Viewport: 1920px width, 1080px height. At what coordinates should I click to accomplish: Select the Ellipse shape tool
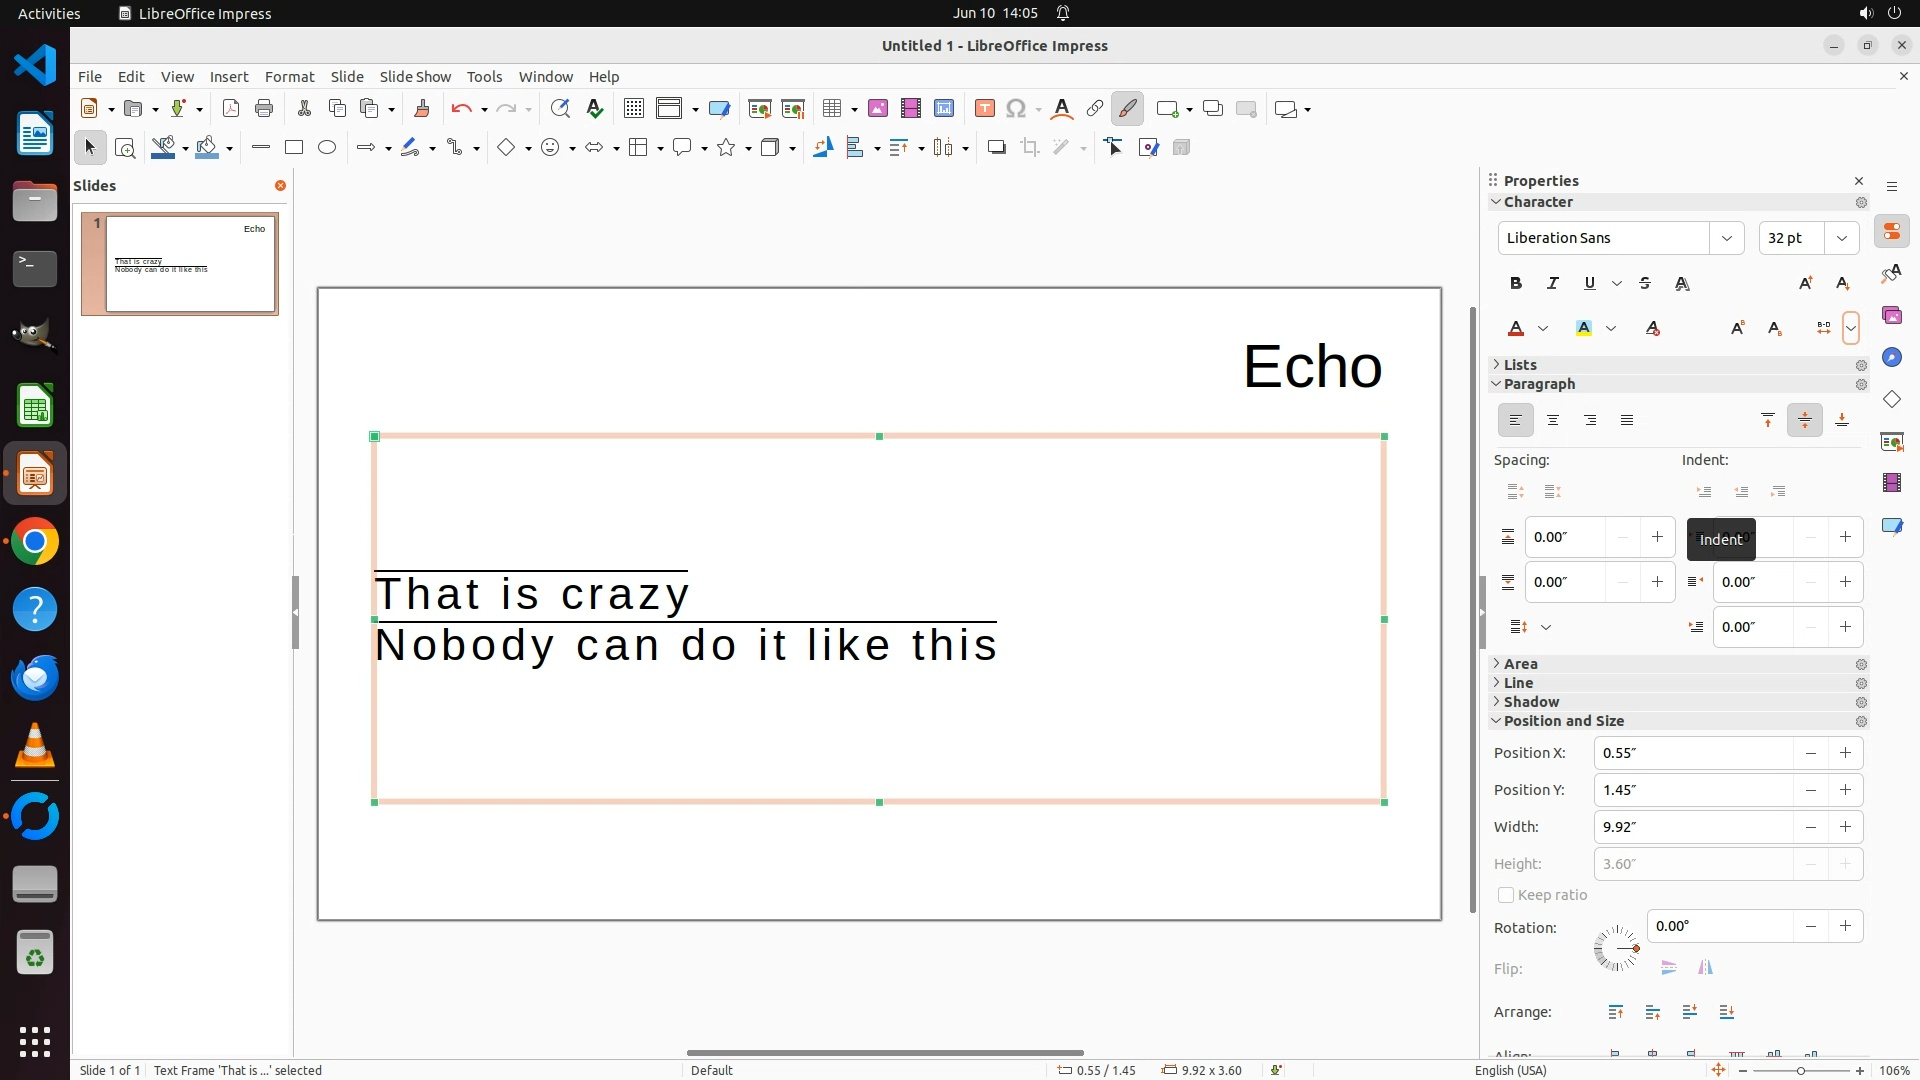click(327, 148)
